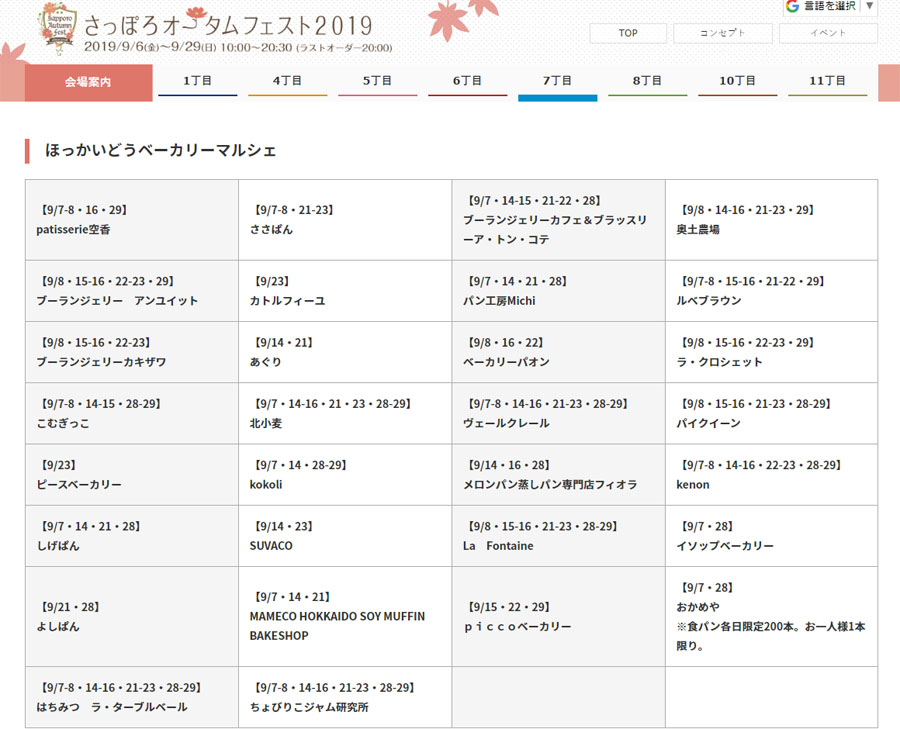This screenshot has height=729, width=900.
Task: Switch to the 1丁目 tab
Action: [x=197, y=81]
